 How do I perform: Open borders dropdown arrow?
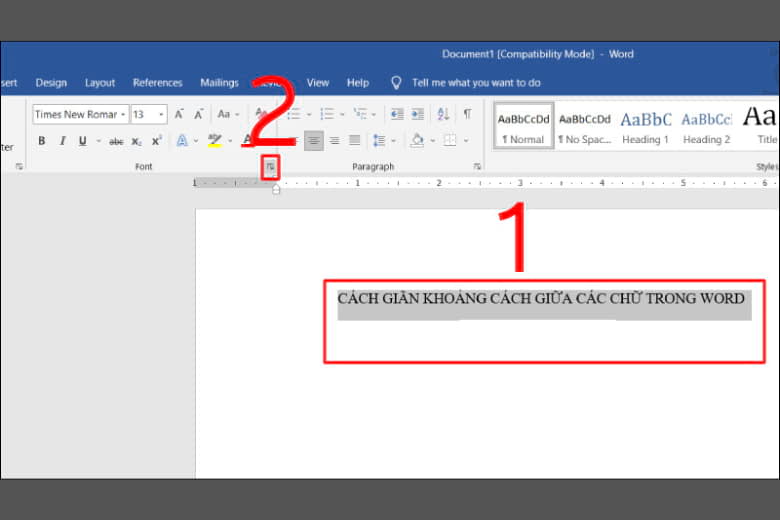466,141
